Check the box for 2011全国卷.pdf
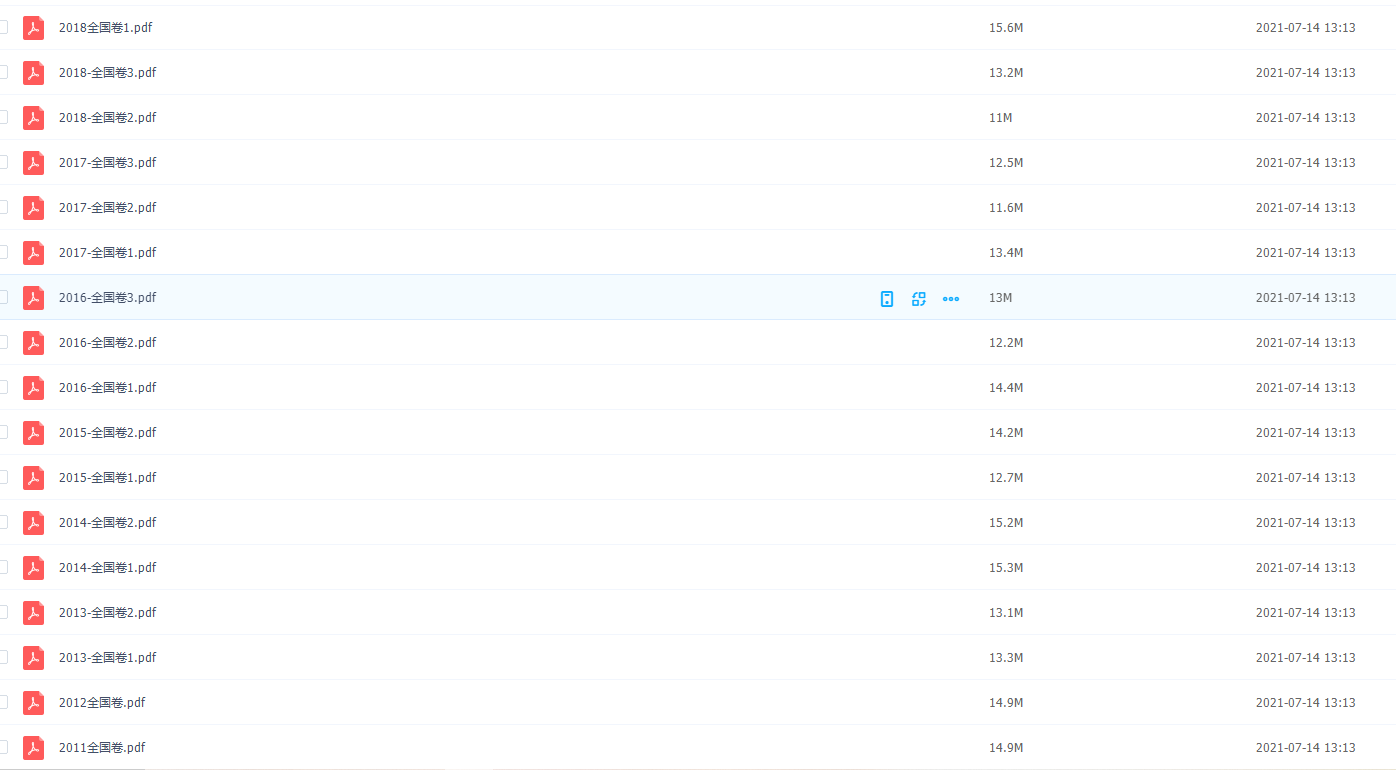Screen dimensions: 1396x770 (3, 747)
